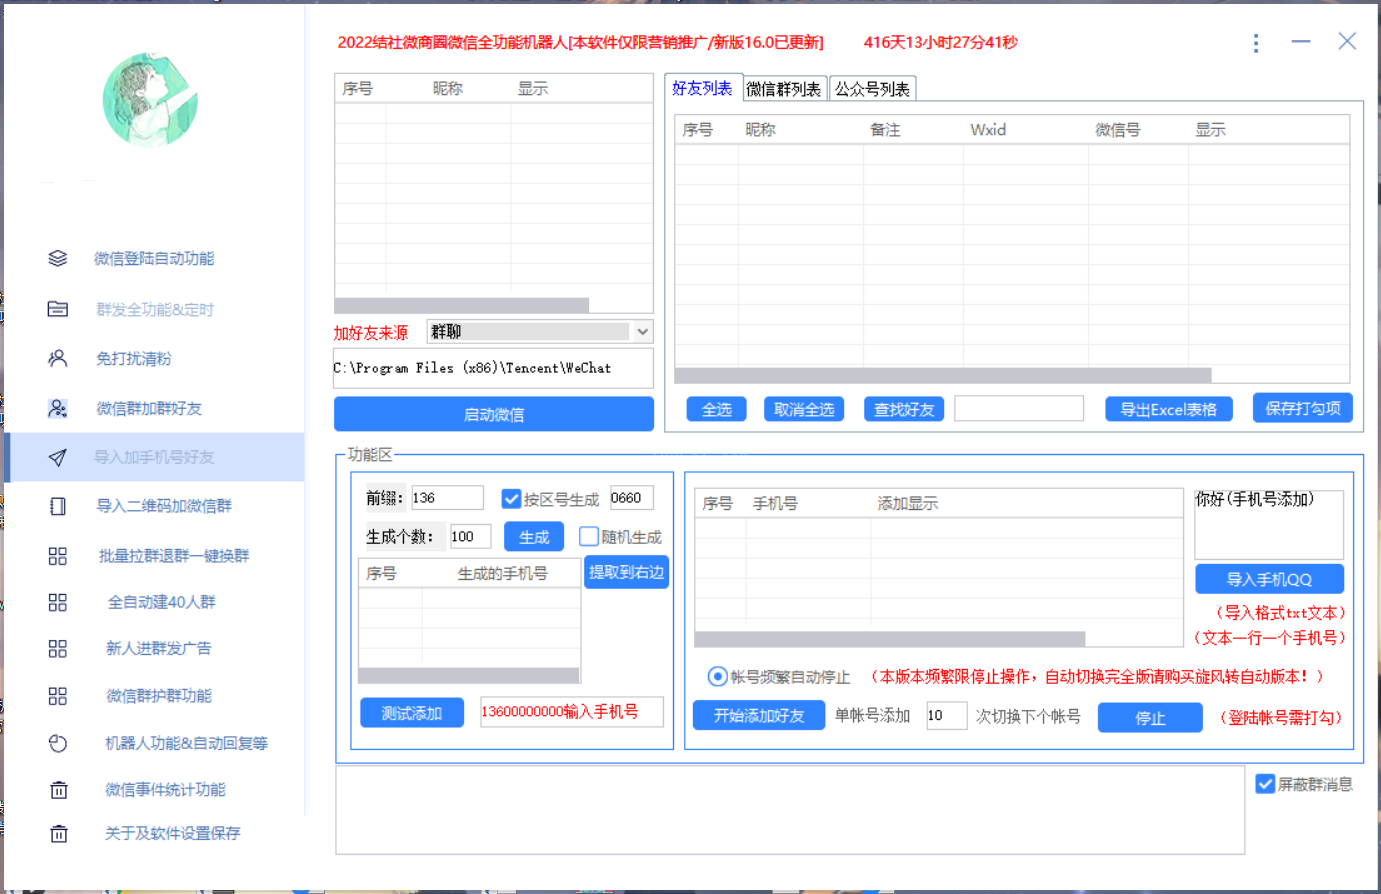Click the grid icon beside 全自动建40人群
This screenshot has width=1381, height=894.
[58, 602]
